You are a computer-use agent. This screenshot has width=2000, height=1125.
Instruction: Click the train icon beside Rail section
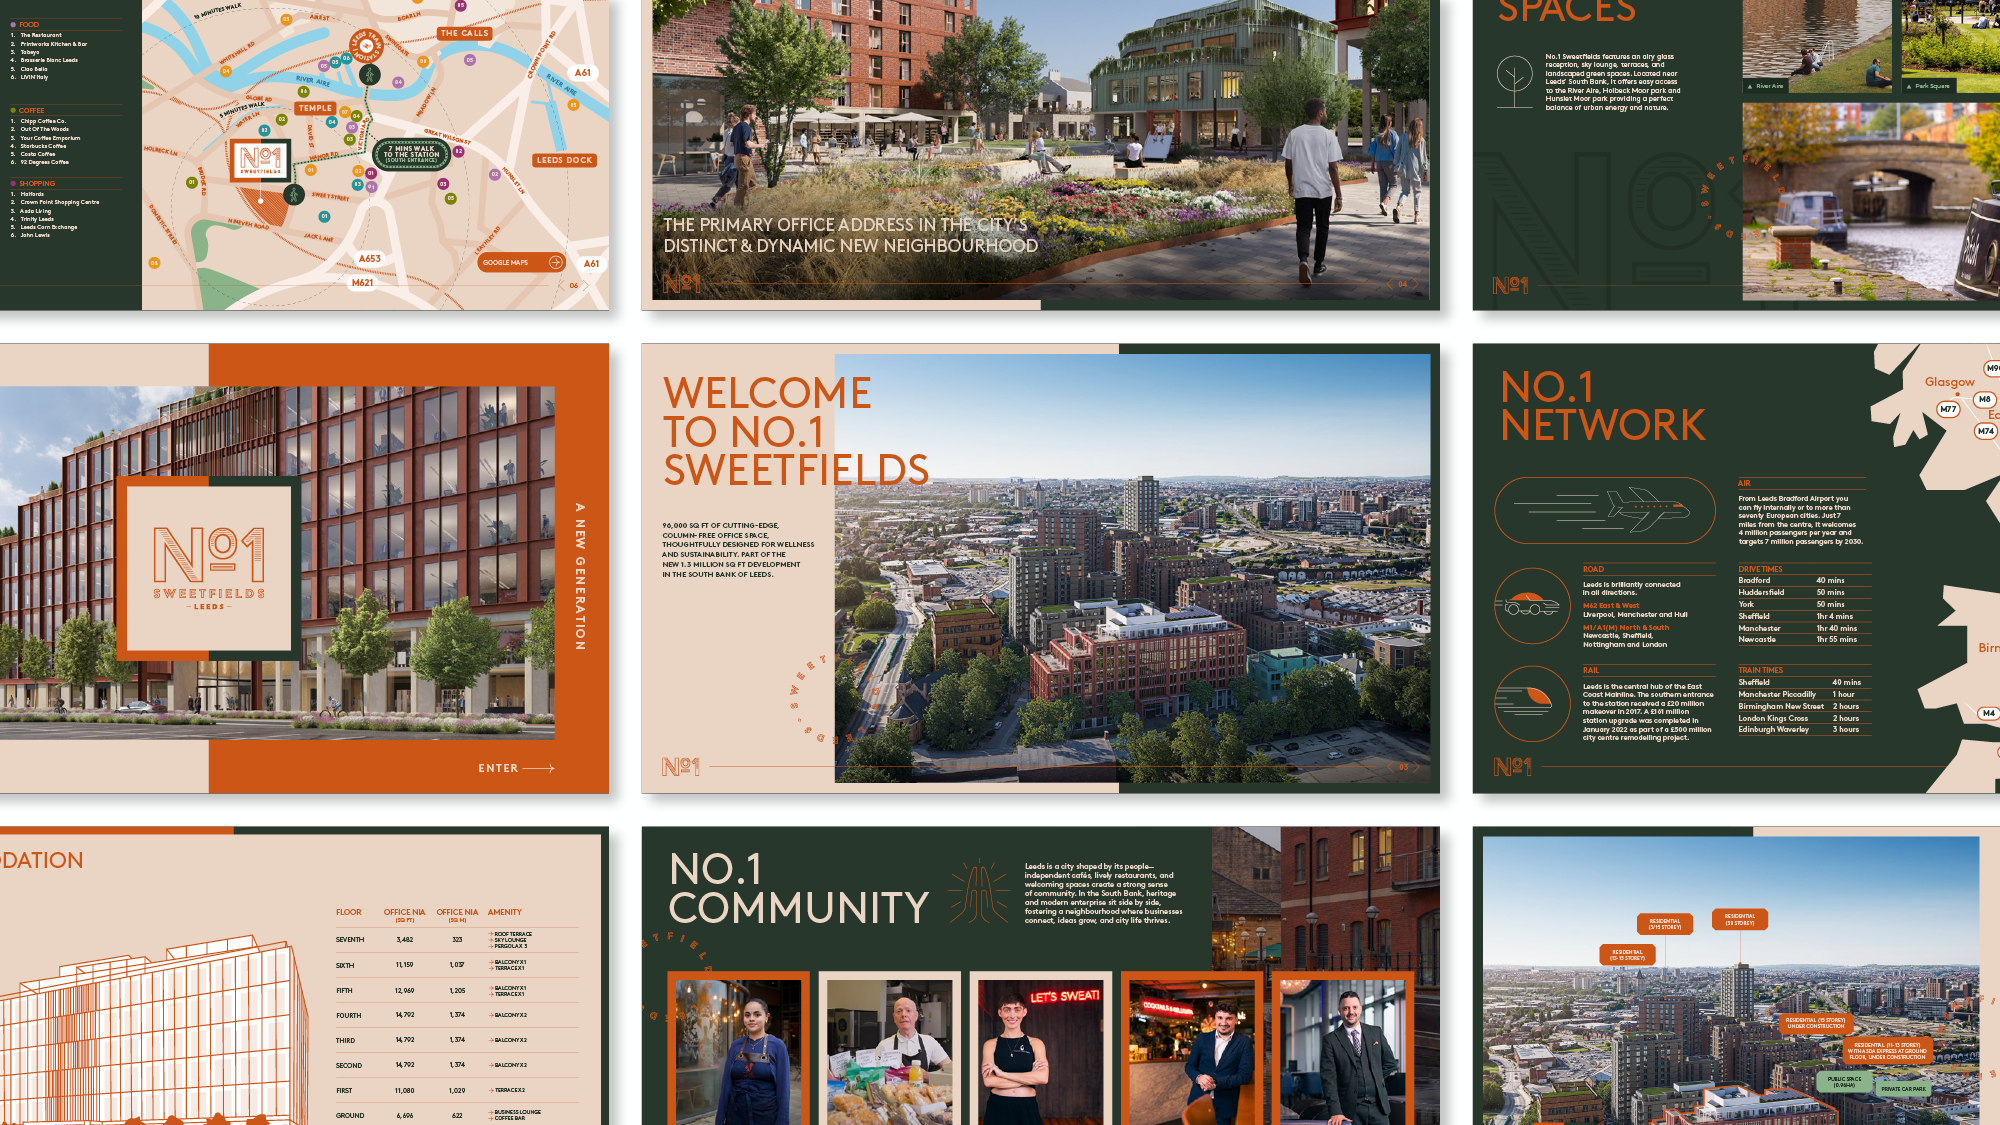point(1531,703)
